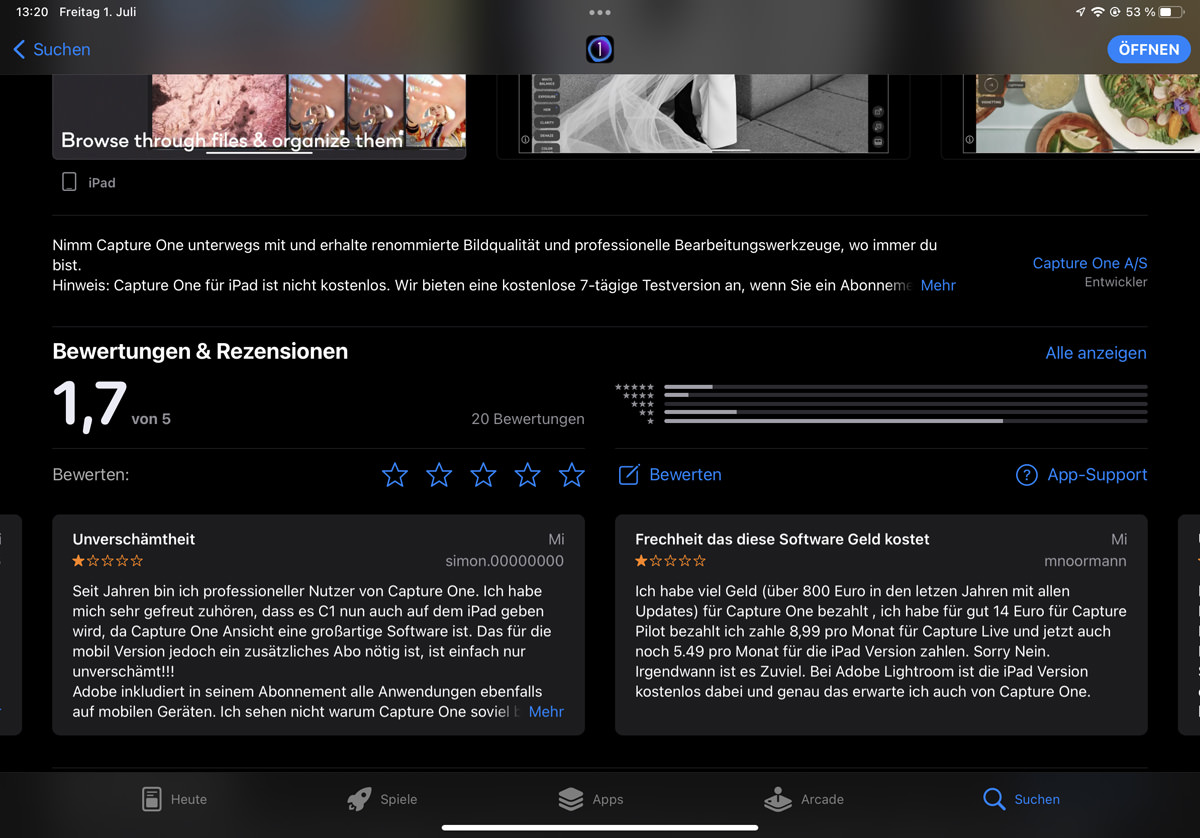Open the 'Unverschämtheit' review card title
Viewport: 1200px width, 838px height.
coord(134,539)
